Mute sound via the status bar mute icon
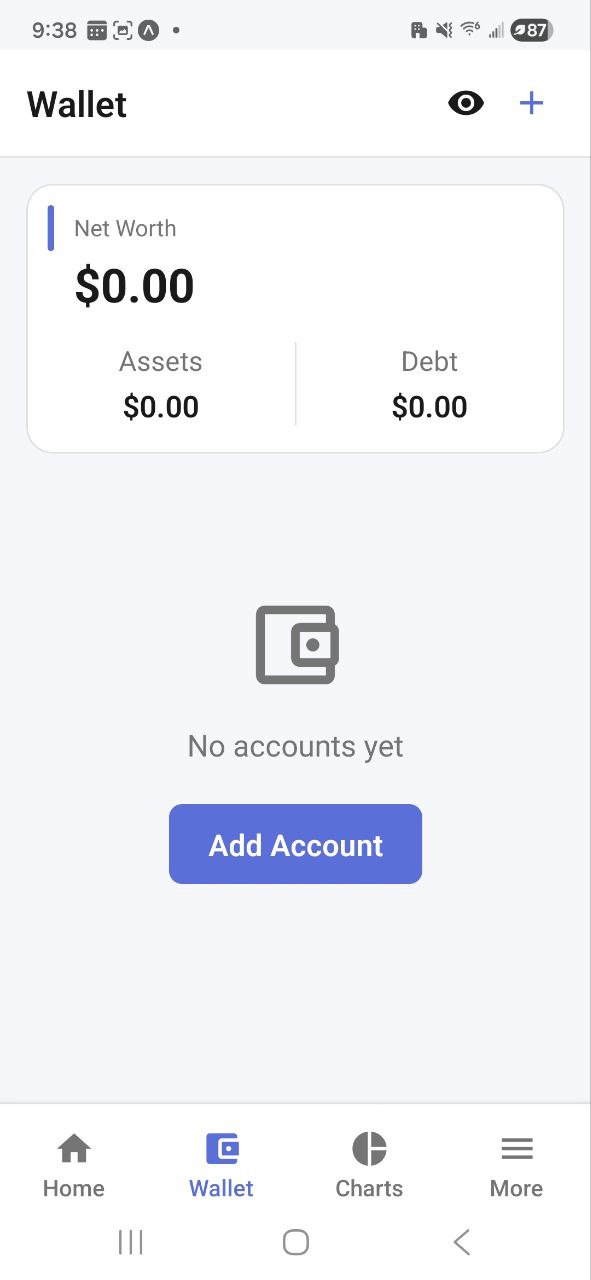This screenshot has height=1280, width=591. tap(444, 29)
